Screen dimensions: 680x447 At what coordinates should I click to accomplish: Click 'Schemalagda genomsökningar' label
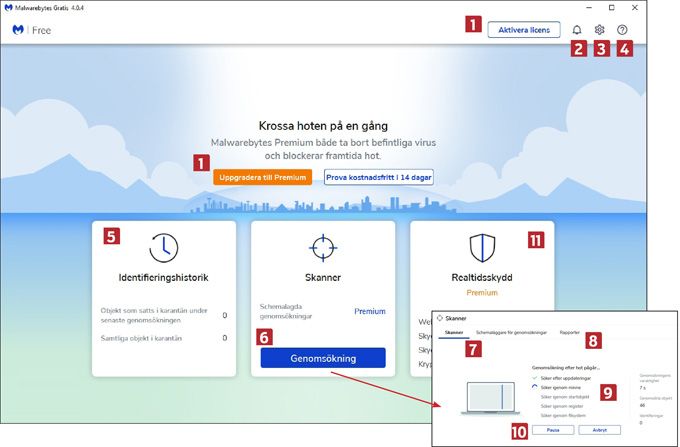pos(286,311)
